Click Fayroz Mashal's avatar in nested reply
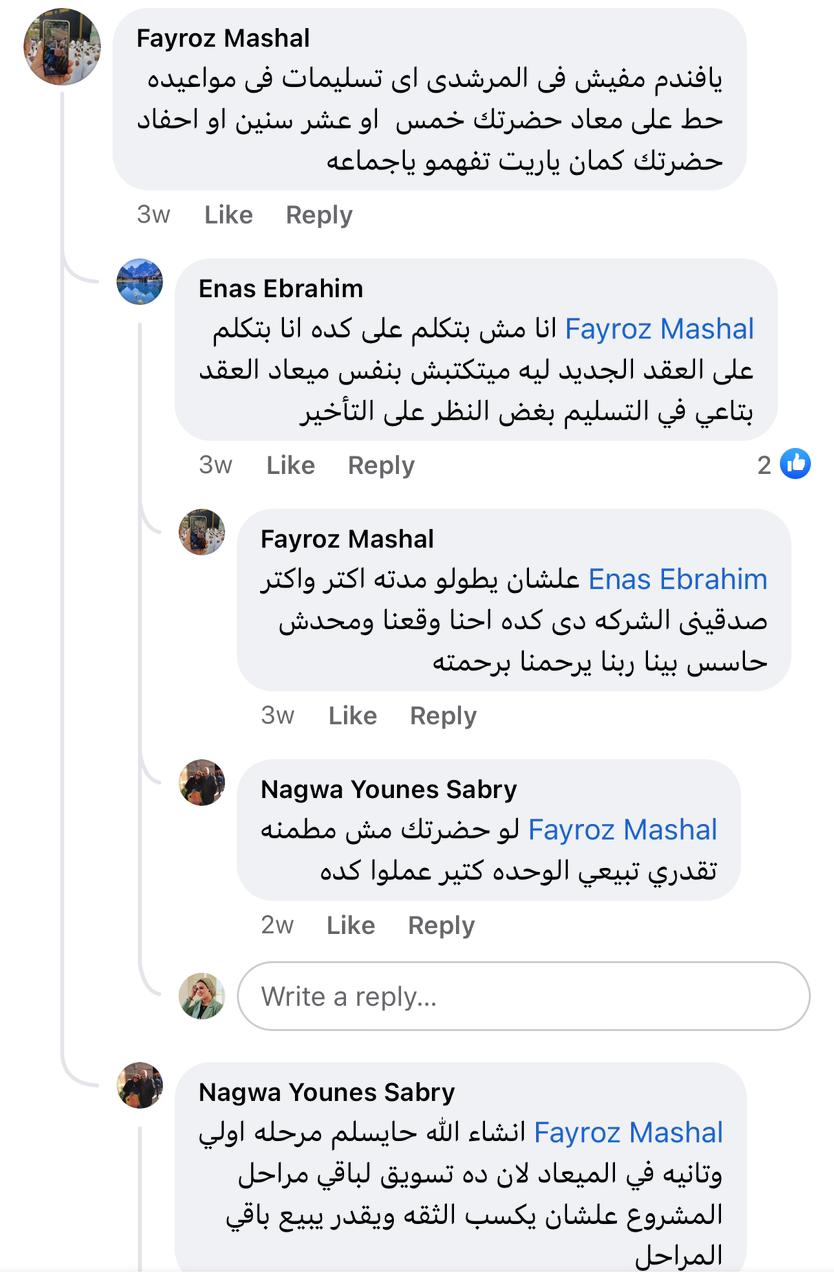The height and width of the screenshot is (1280, 834). [x=201, y=532]
